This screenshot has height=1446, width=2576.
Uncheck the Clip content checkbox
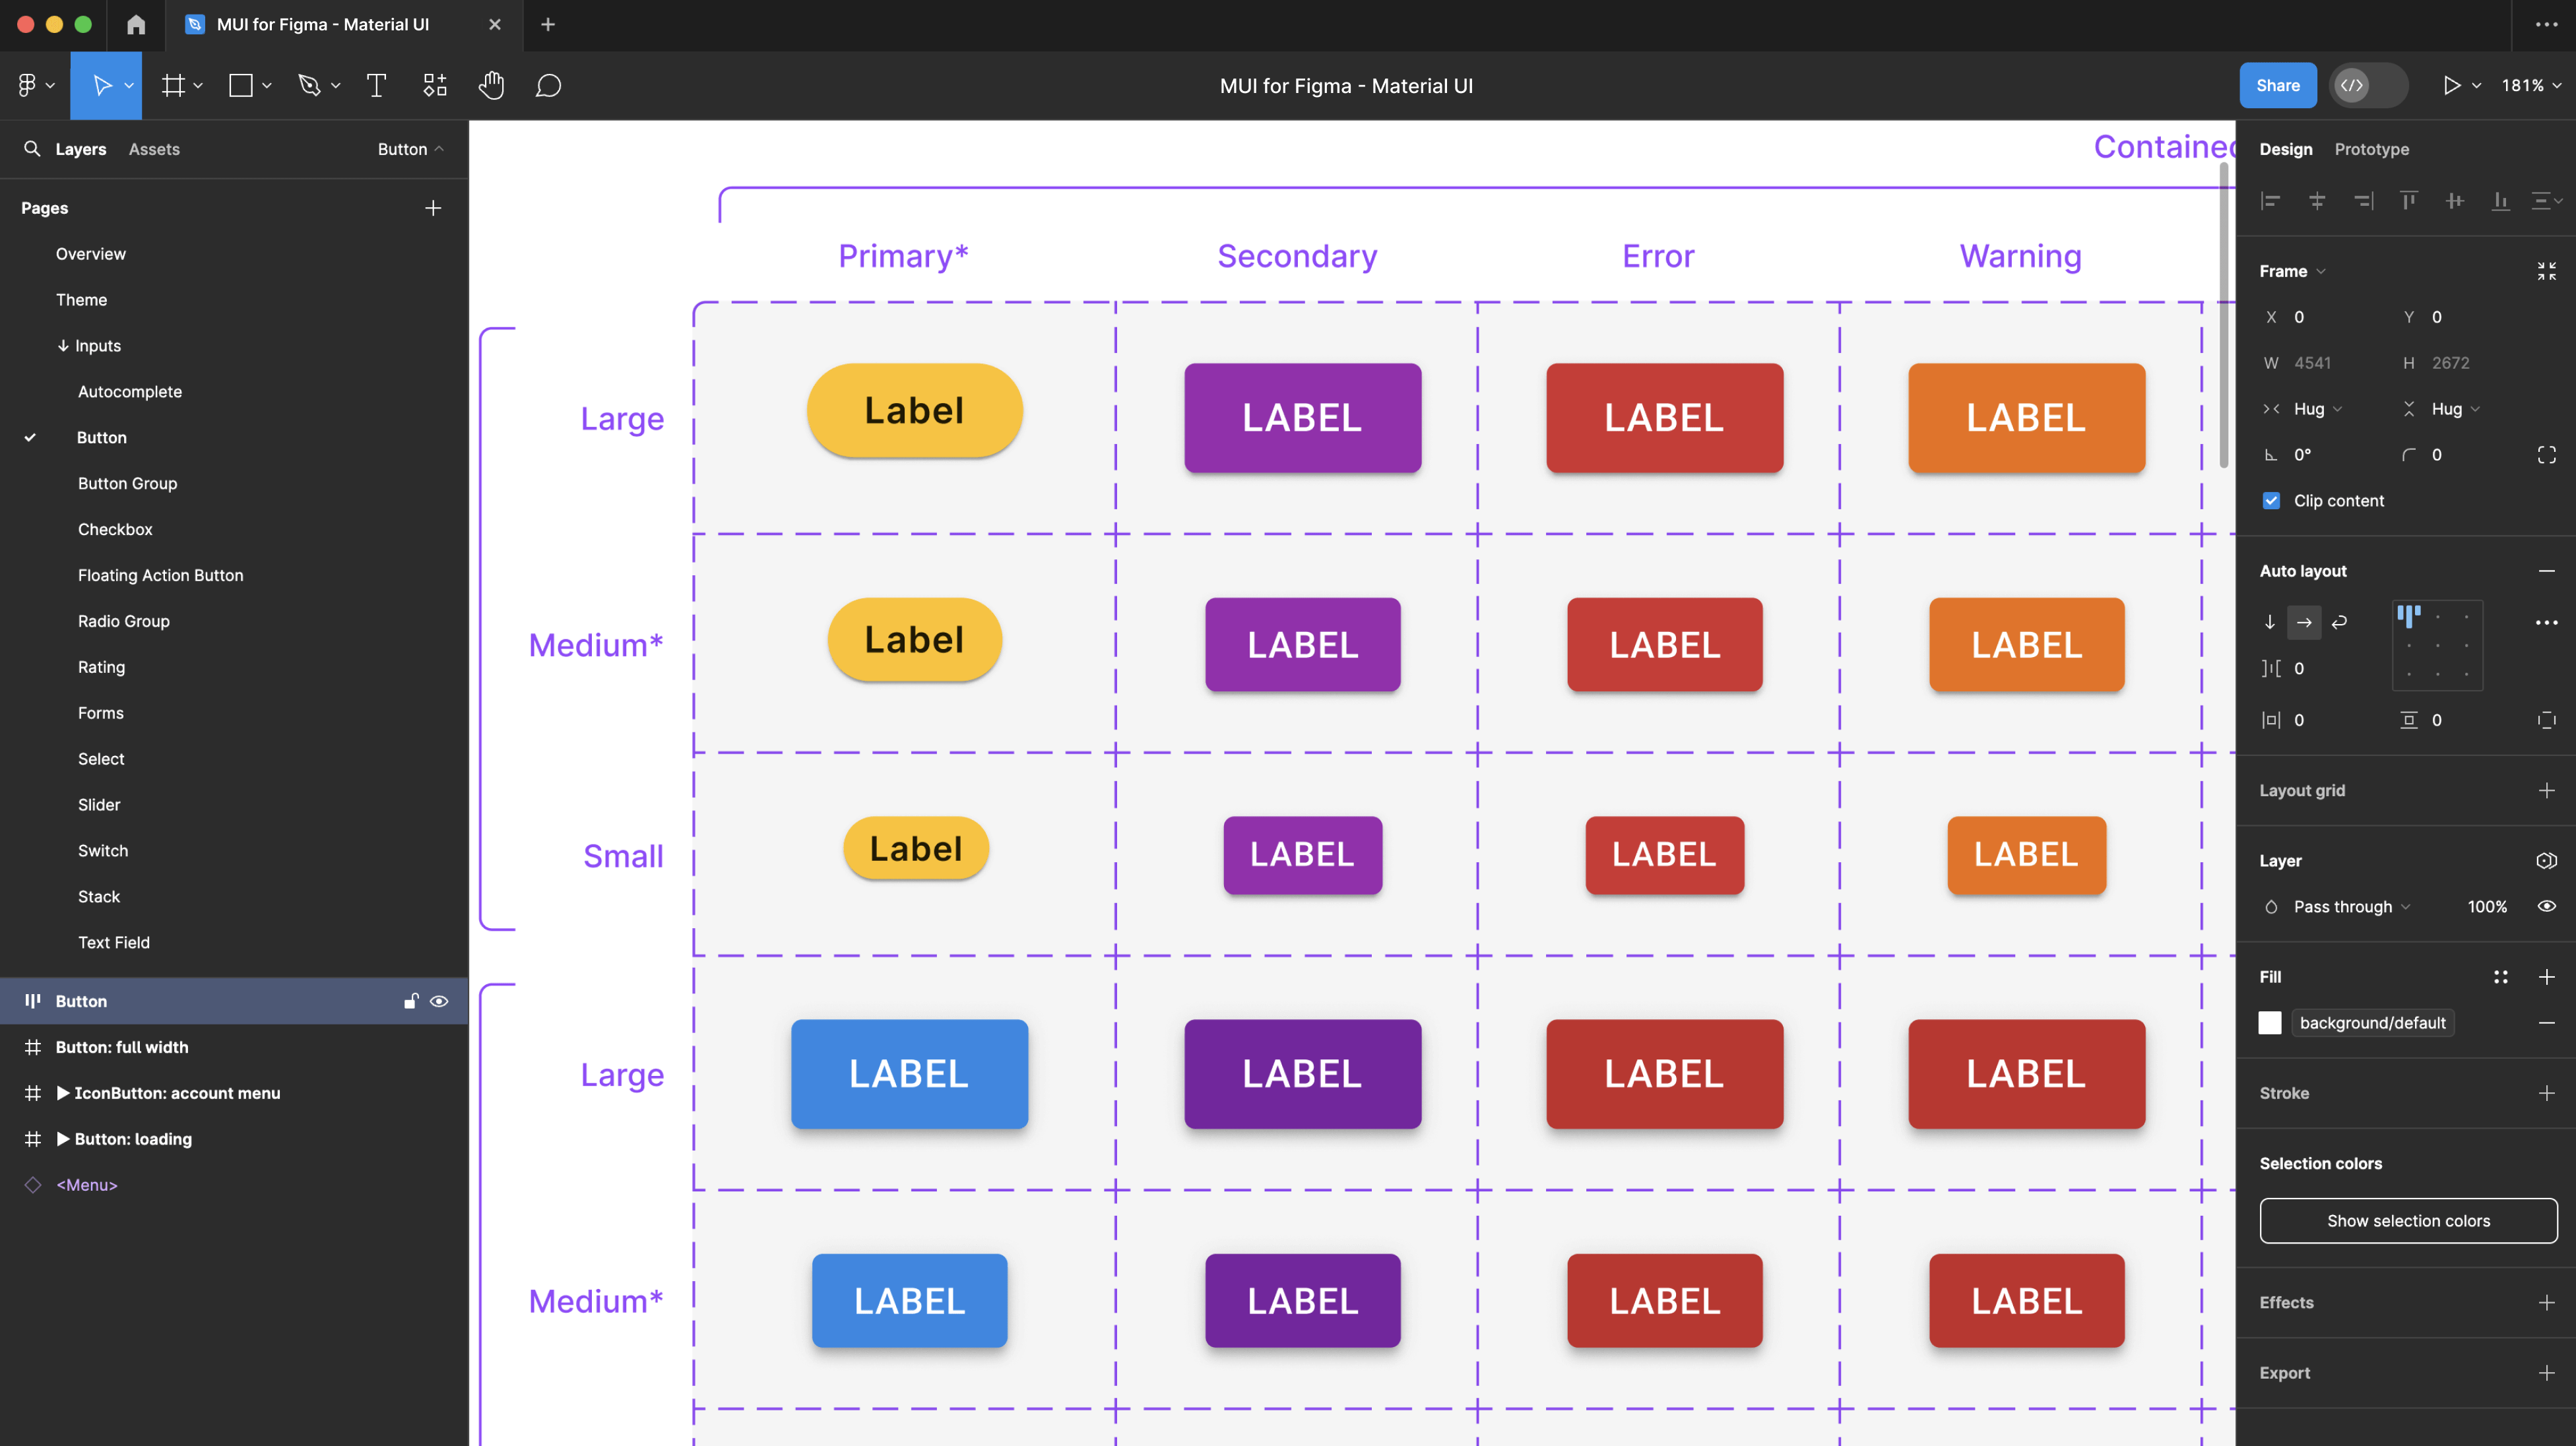point(2271,501)
